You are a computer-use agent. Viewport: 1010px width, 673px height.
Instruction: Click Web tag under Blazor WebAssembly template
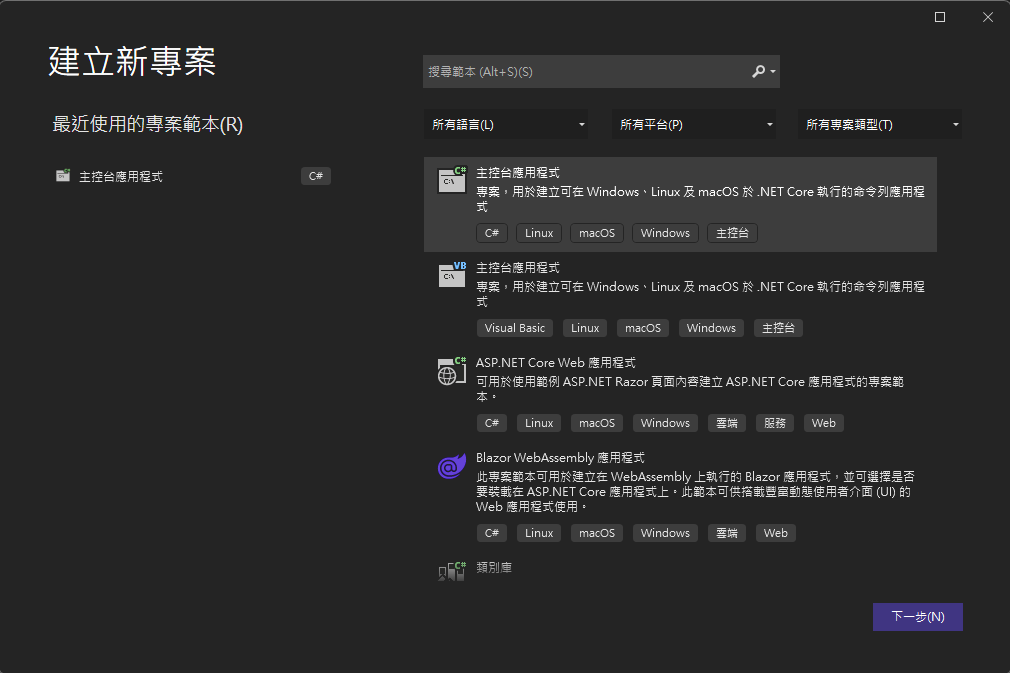[x=776, y=533]
